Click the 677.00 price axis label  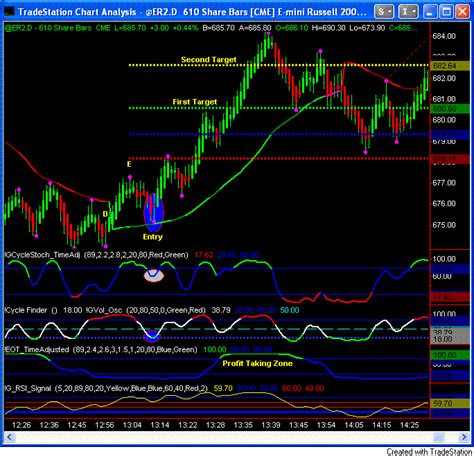[x=444, y=183]
